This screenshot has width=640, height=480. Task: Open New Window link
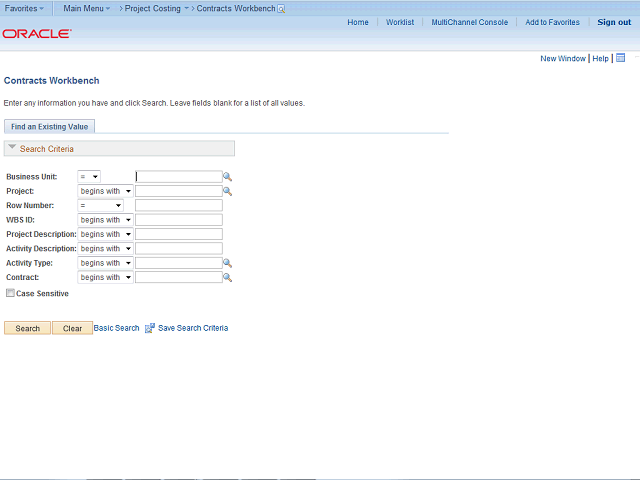click(563, 58)
